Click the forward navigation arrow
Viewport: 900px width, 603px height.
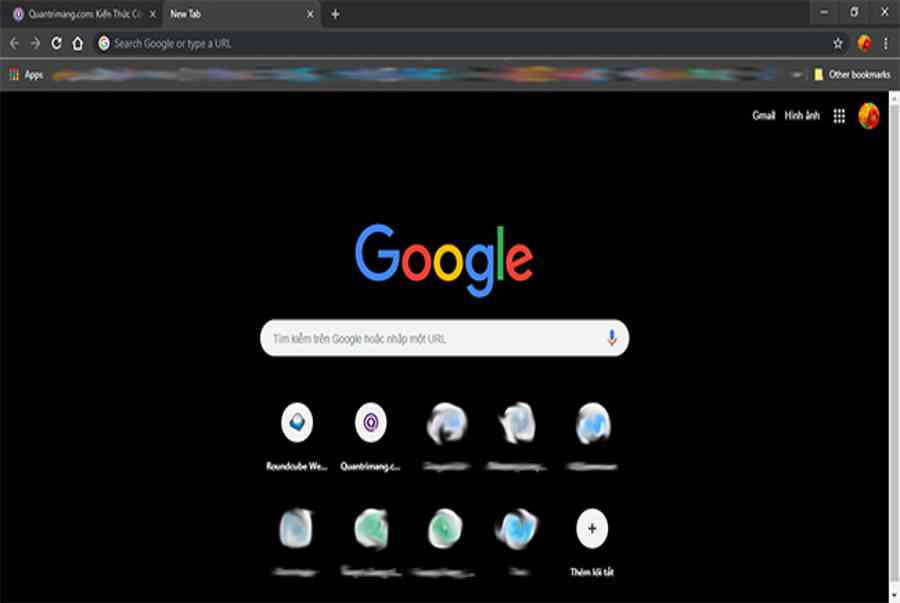[x=35, y=44]
